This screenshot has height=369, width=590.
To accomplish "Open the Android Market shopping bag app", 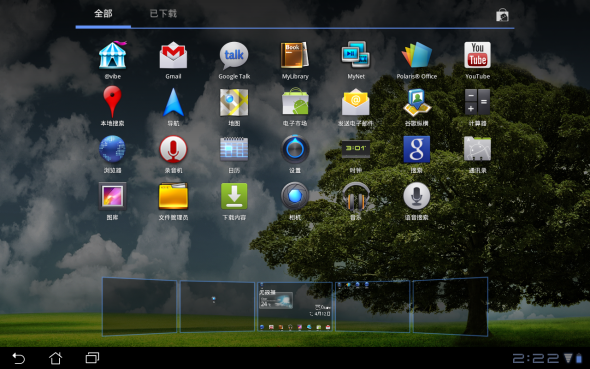I will coord(295,102).
